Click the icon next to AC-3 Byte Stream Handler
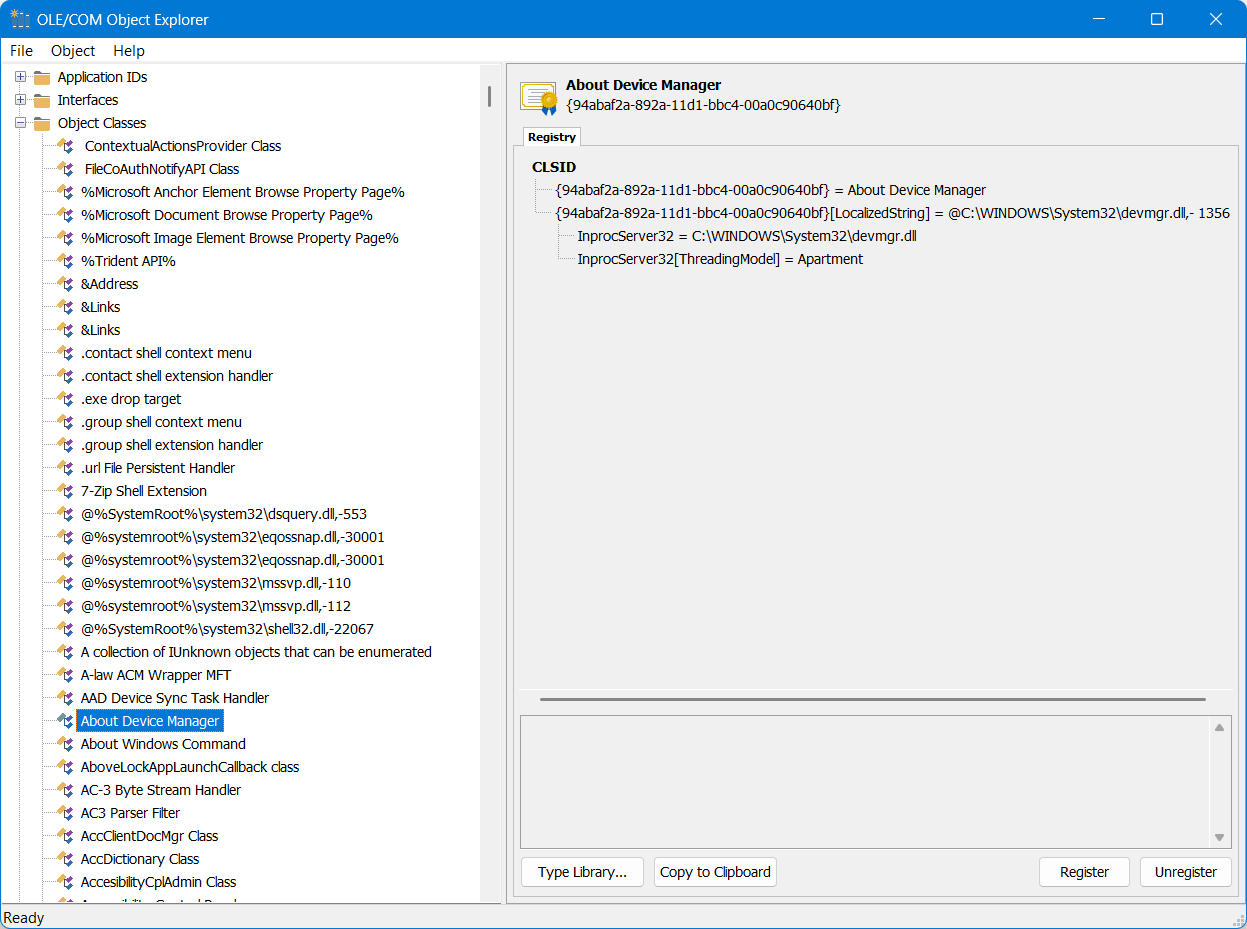The height and width of the screenshot is (929, 1247). [x=65, y=790]
